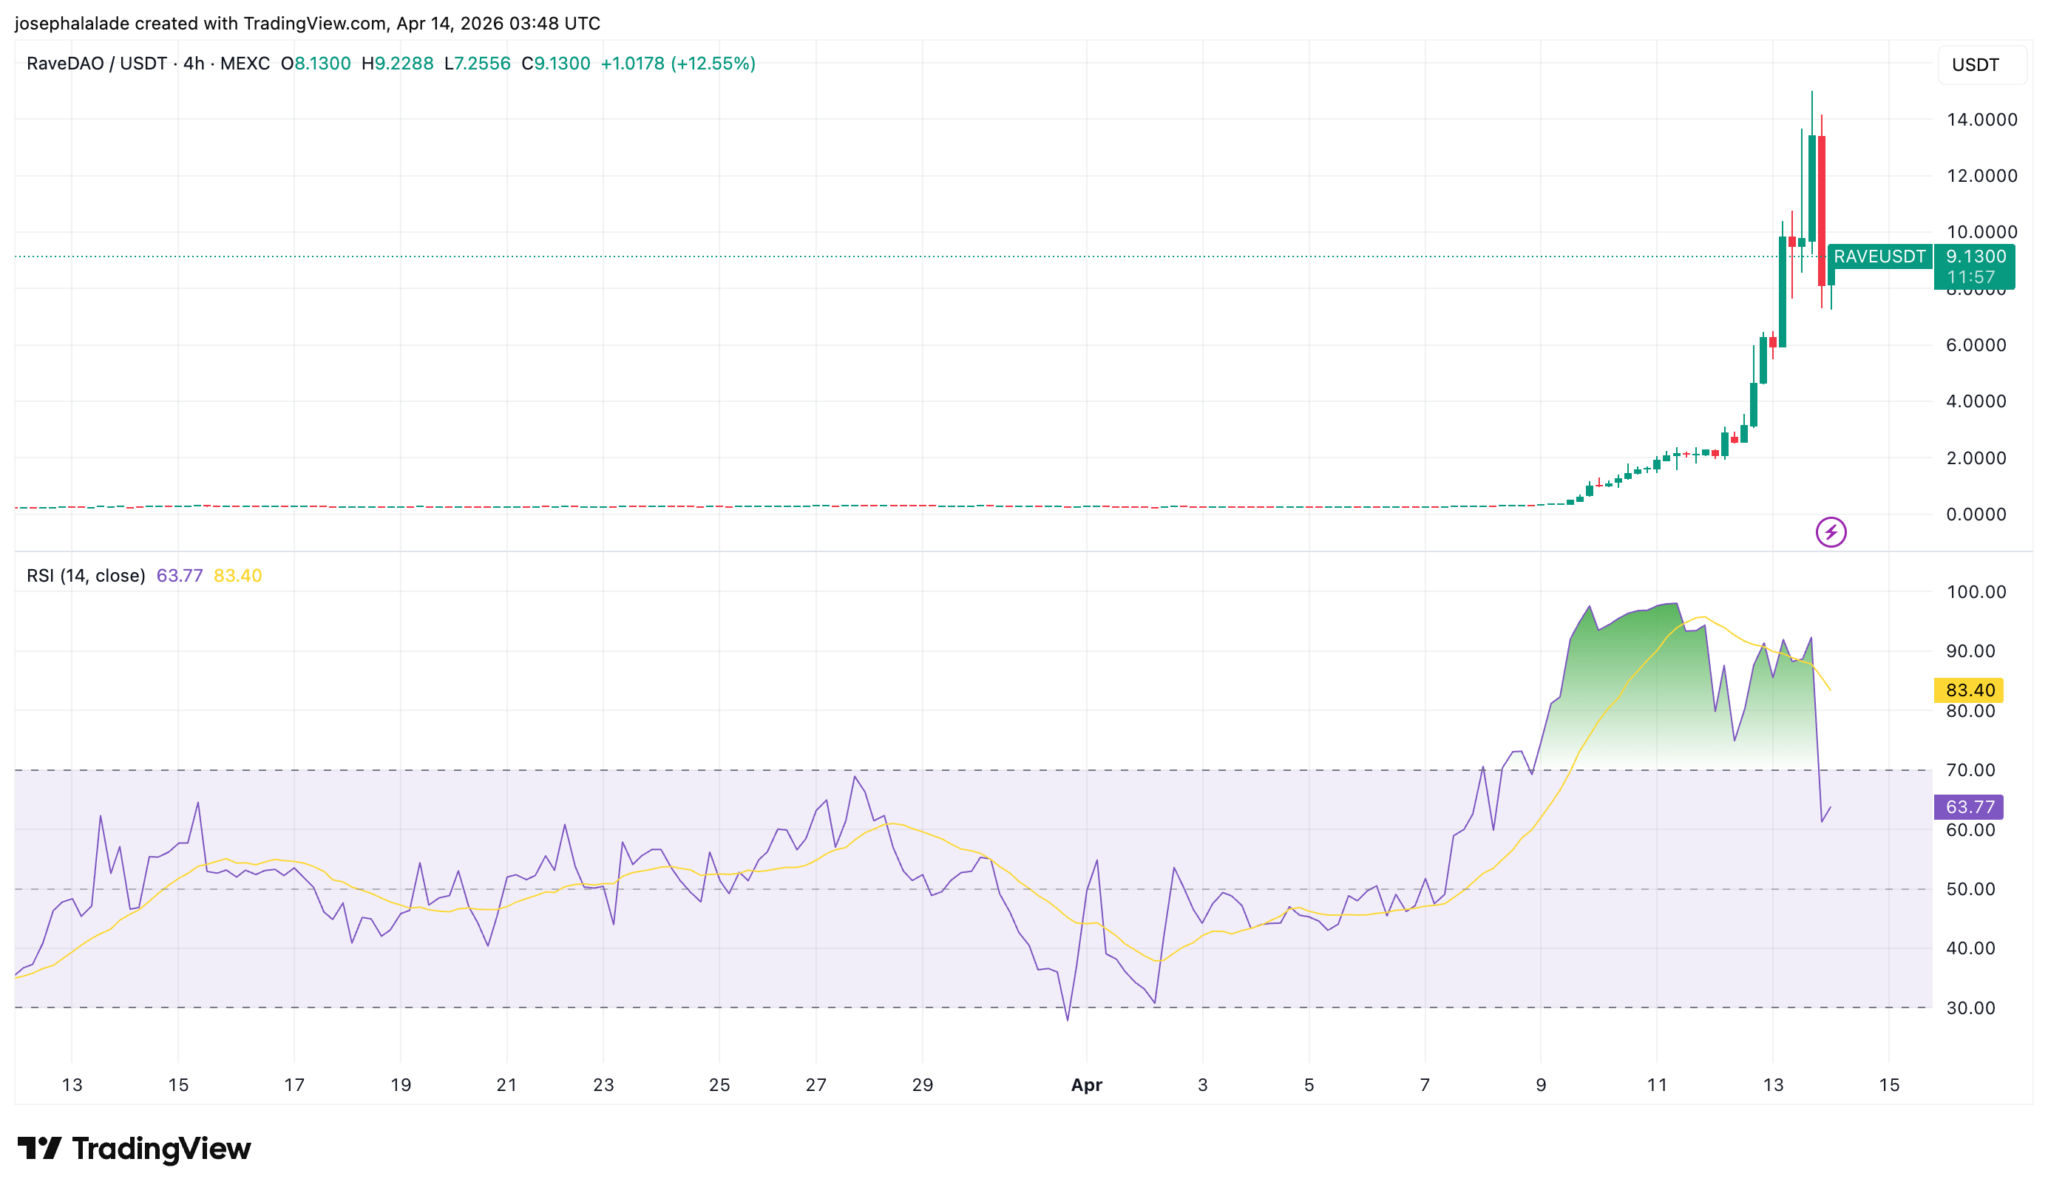Click the 9.1300 current price label
This screenshot has width=2048, height=1193.
tap(1975, 257)
